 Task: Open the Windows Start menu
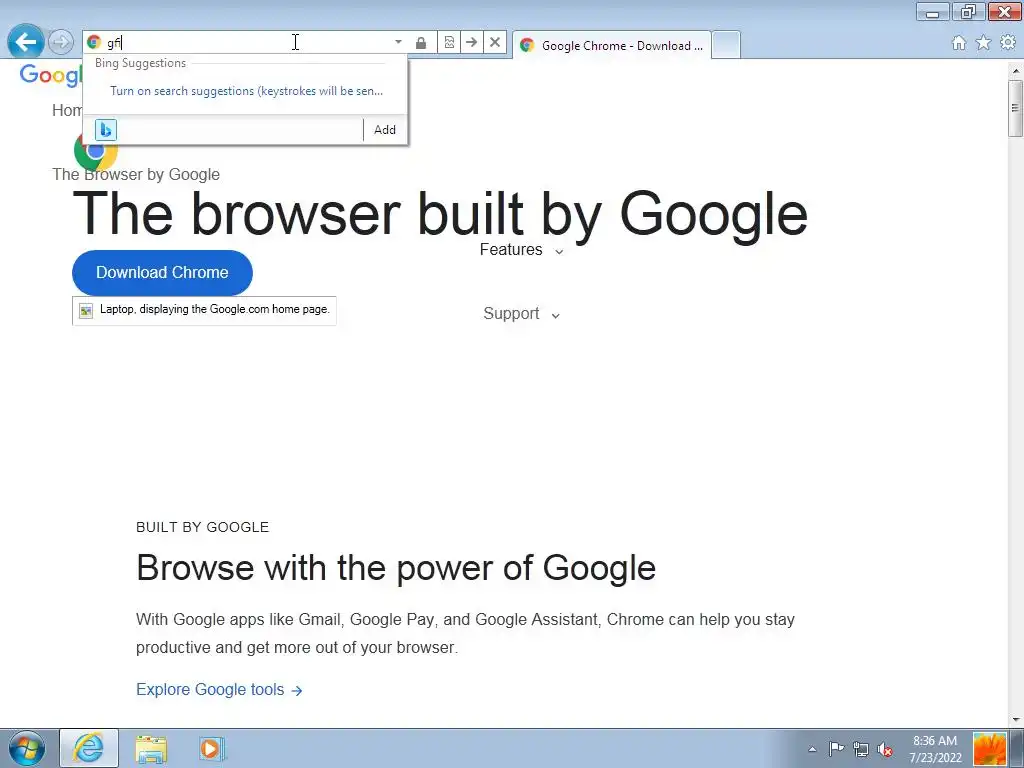pos(27,748)
